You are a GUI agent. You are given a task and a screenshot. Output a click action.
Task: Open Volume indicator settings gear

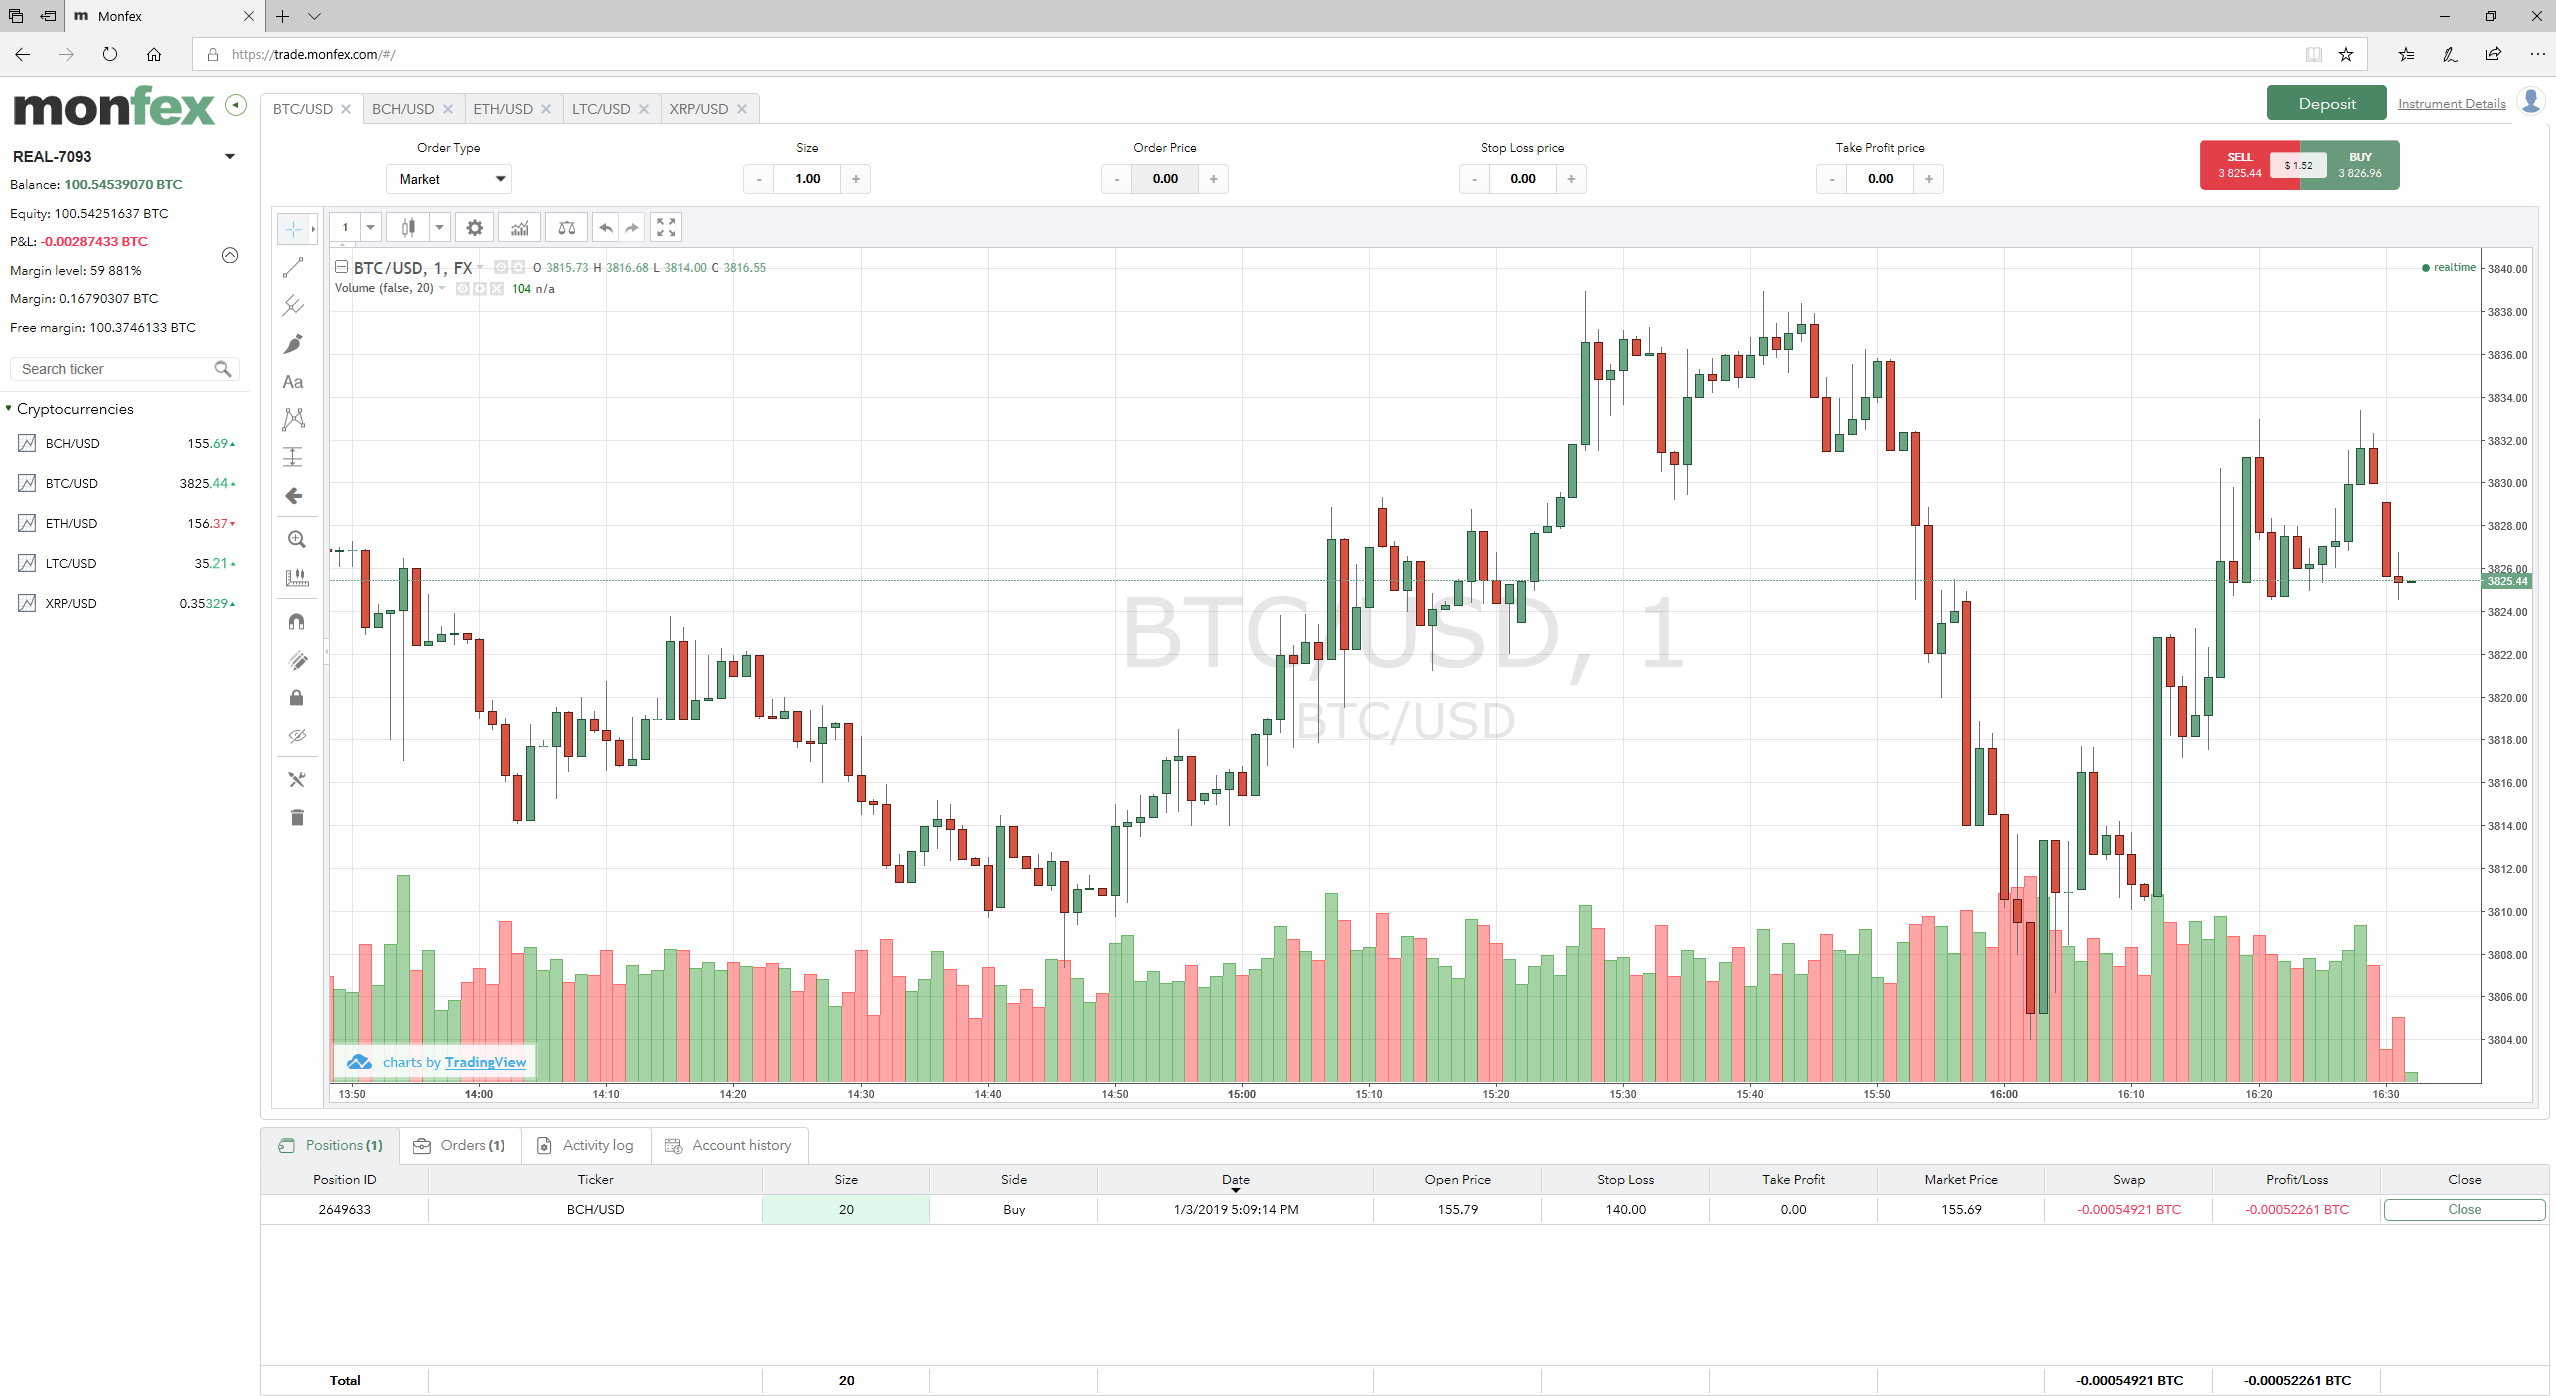[x=480, y=289]
